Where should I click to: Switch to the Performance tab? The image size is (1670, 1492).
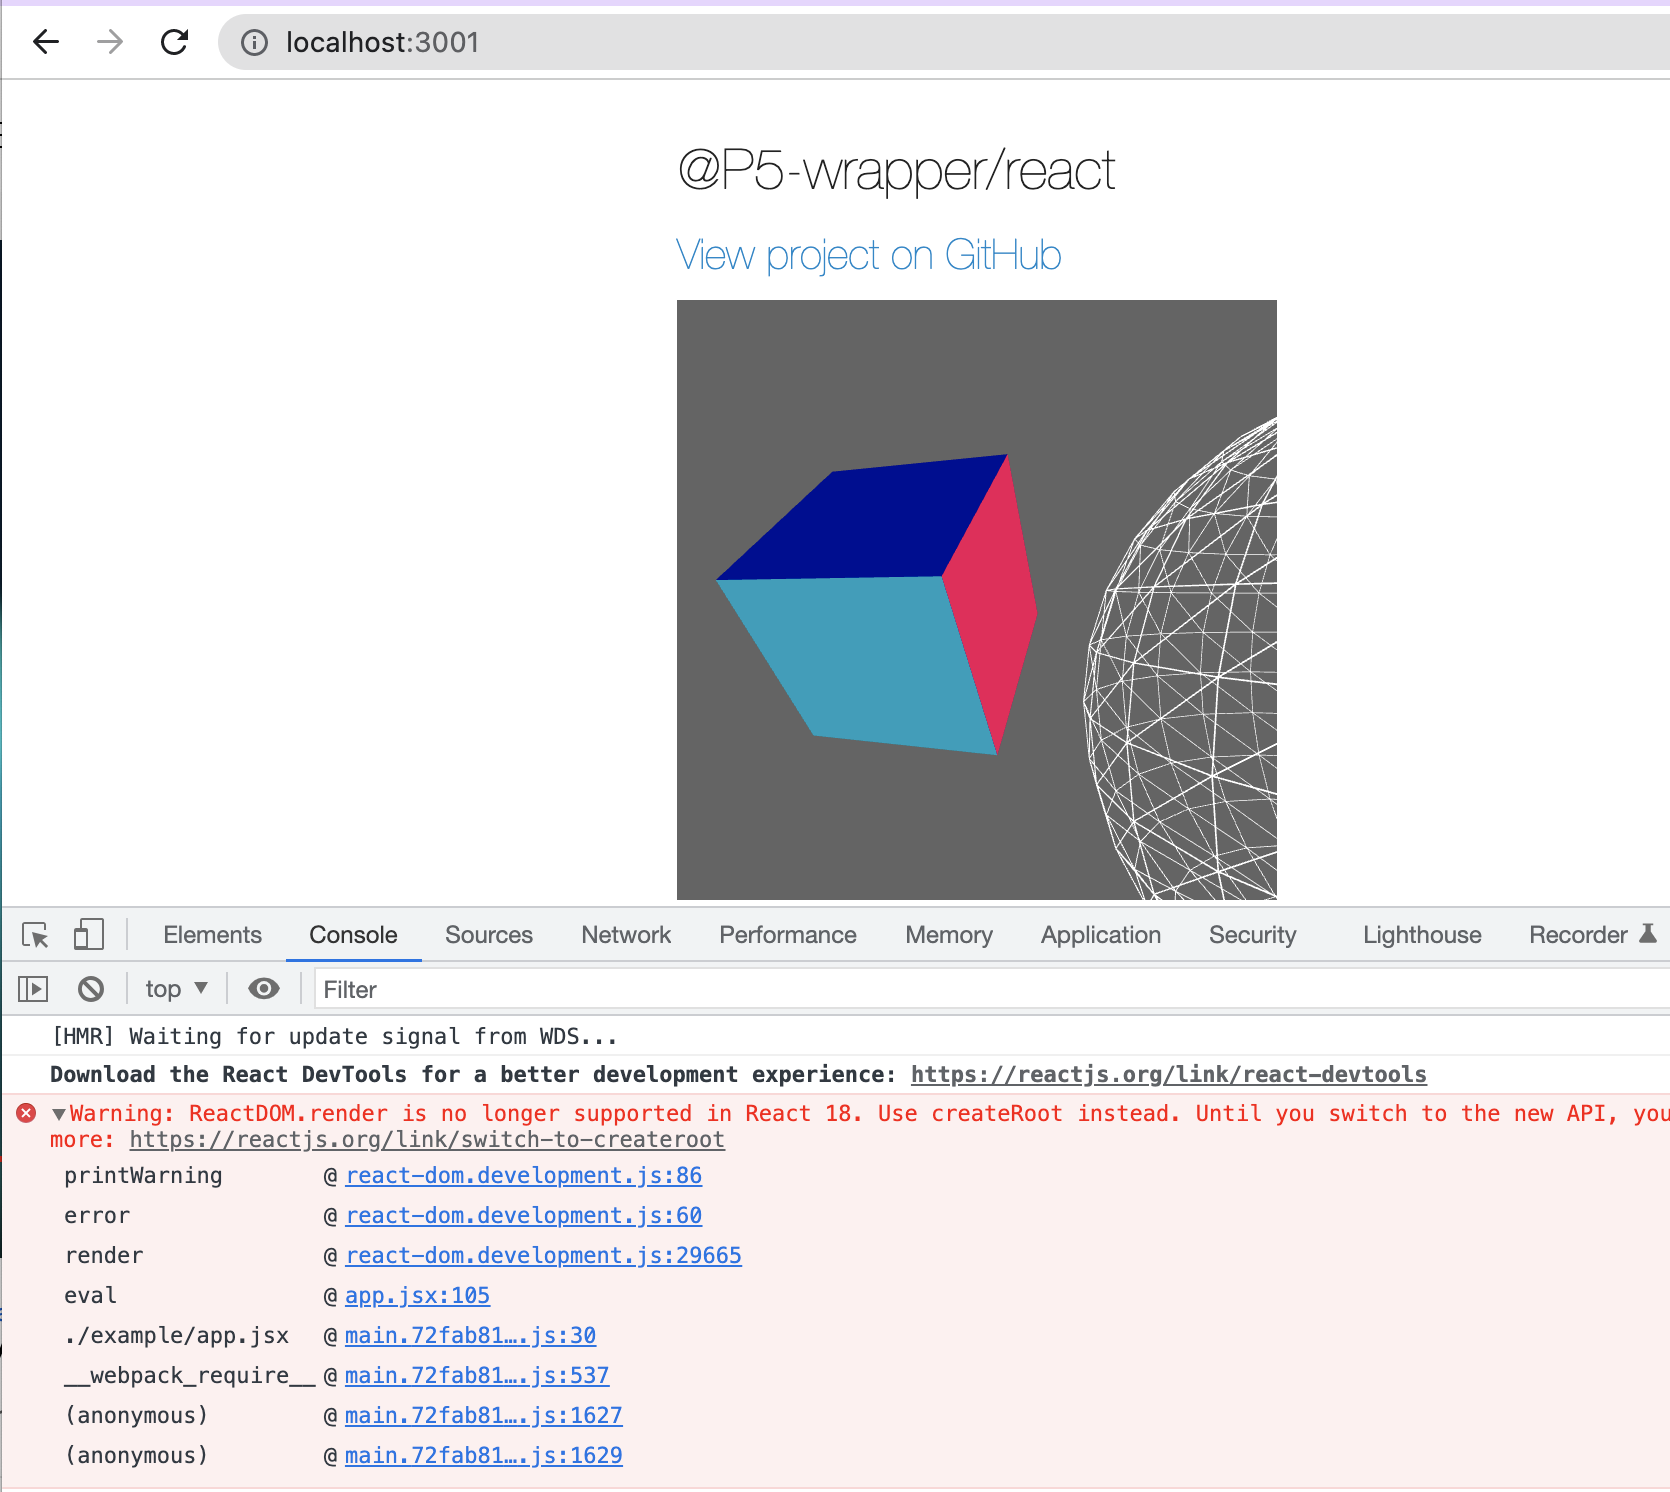[x=788, y=935]
